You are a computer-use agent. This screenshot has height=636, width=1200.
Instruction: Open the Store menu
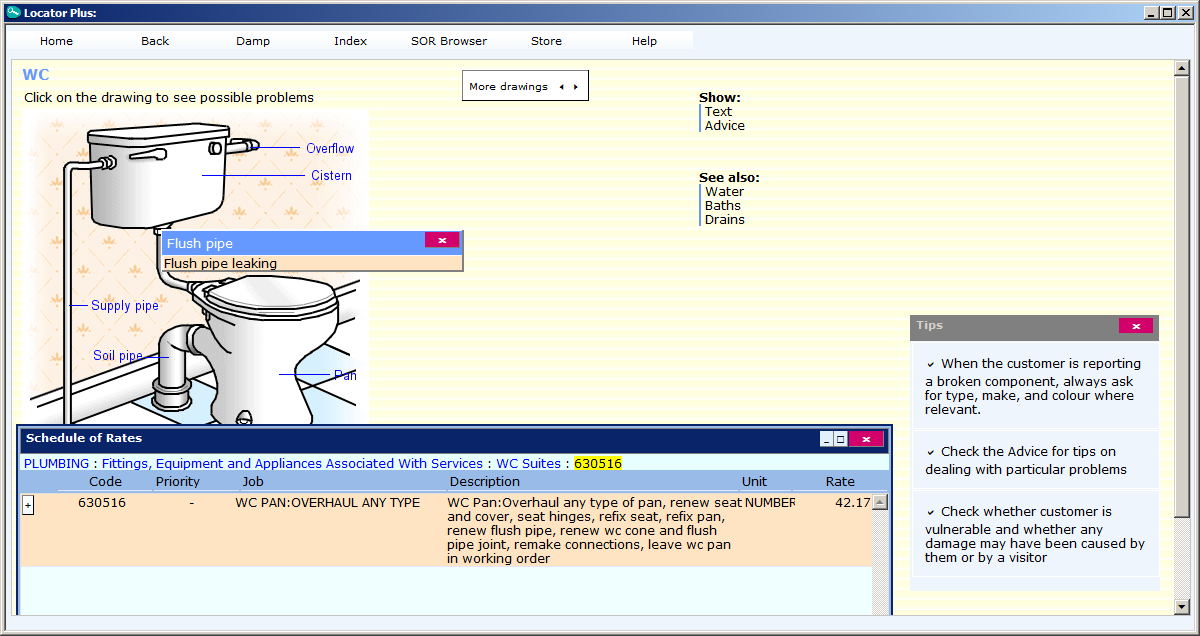click(546, 41)
